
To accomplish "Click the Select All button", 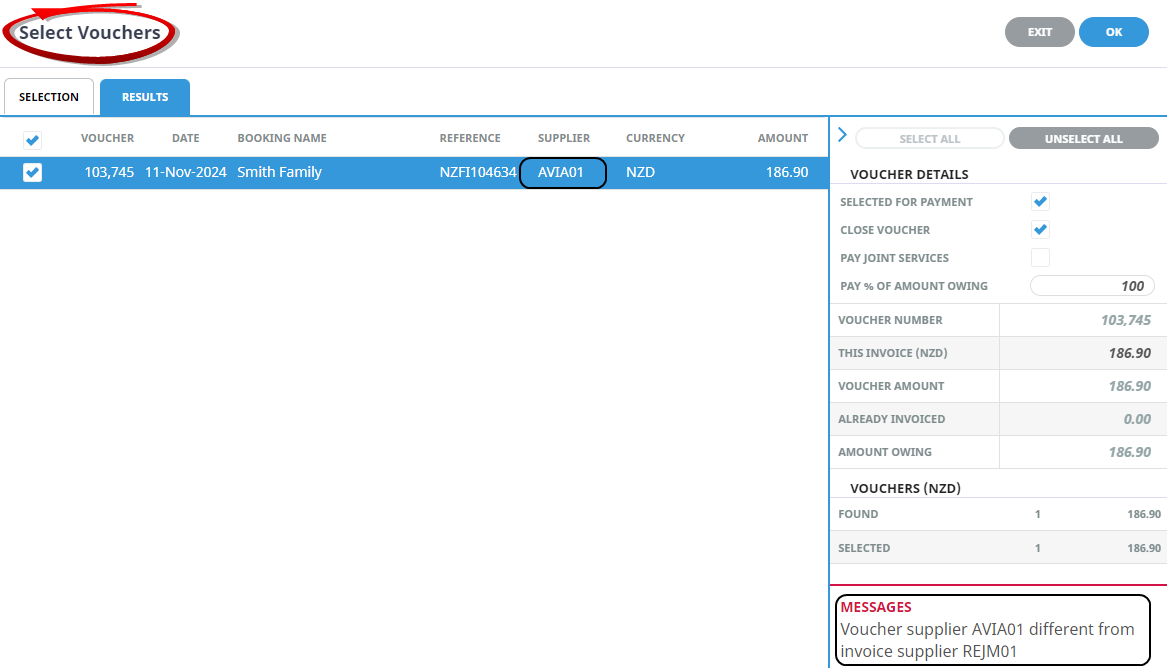I will 929,139.
